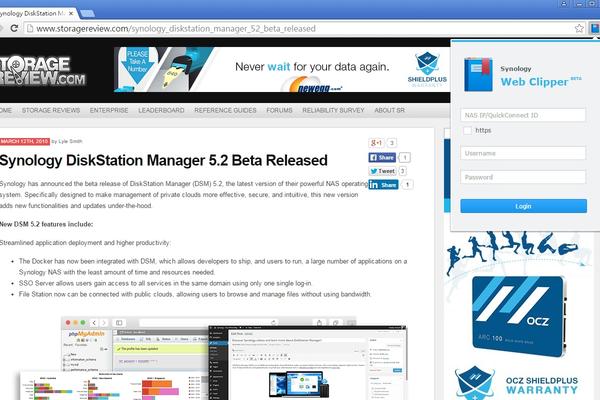Open the Synology Web Clipper extension icon
This screenshot has width=600, height=400.
coord(595,28)
